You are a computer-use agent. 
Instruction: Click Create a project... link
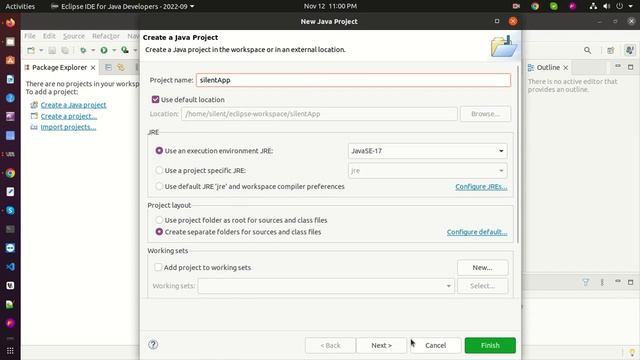coord(69,116)
